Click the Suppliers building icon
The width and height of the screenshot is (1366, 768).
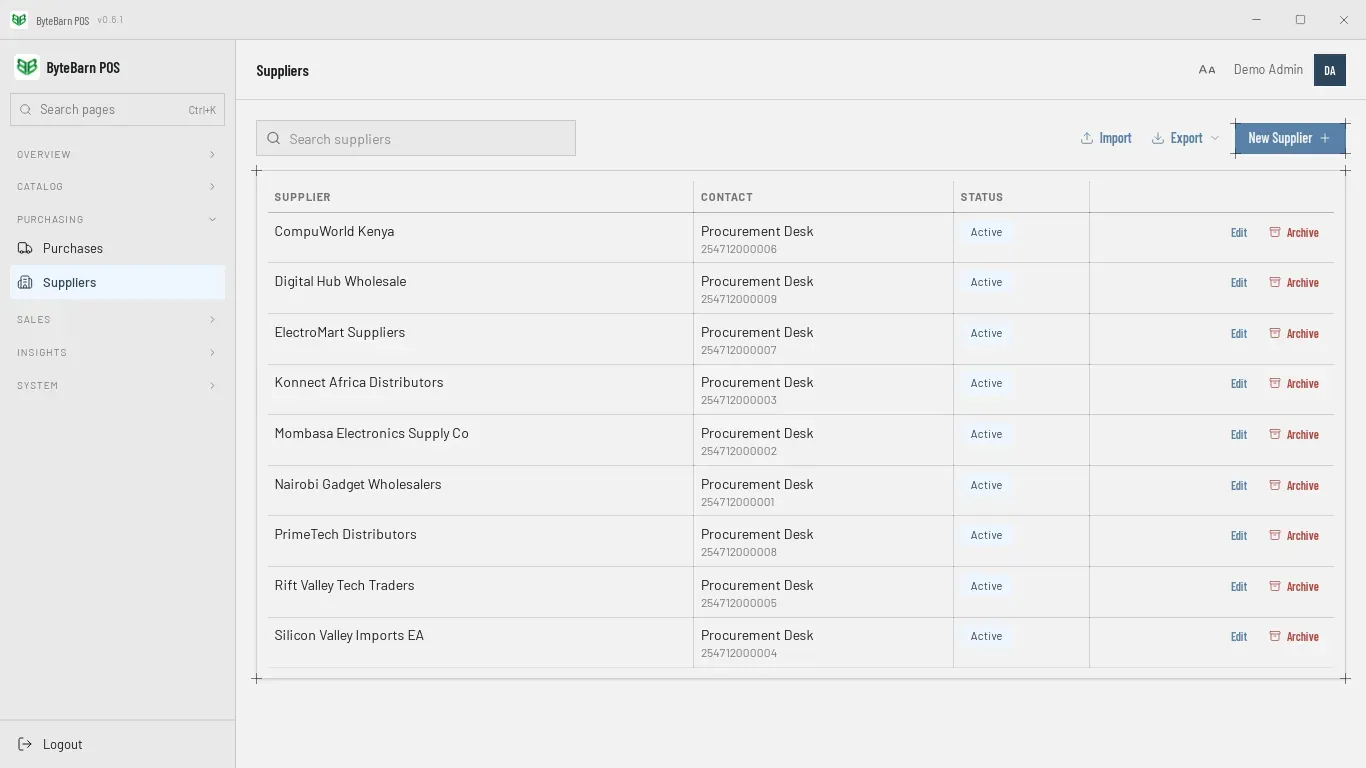25,282
